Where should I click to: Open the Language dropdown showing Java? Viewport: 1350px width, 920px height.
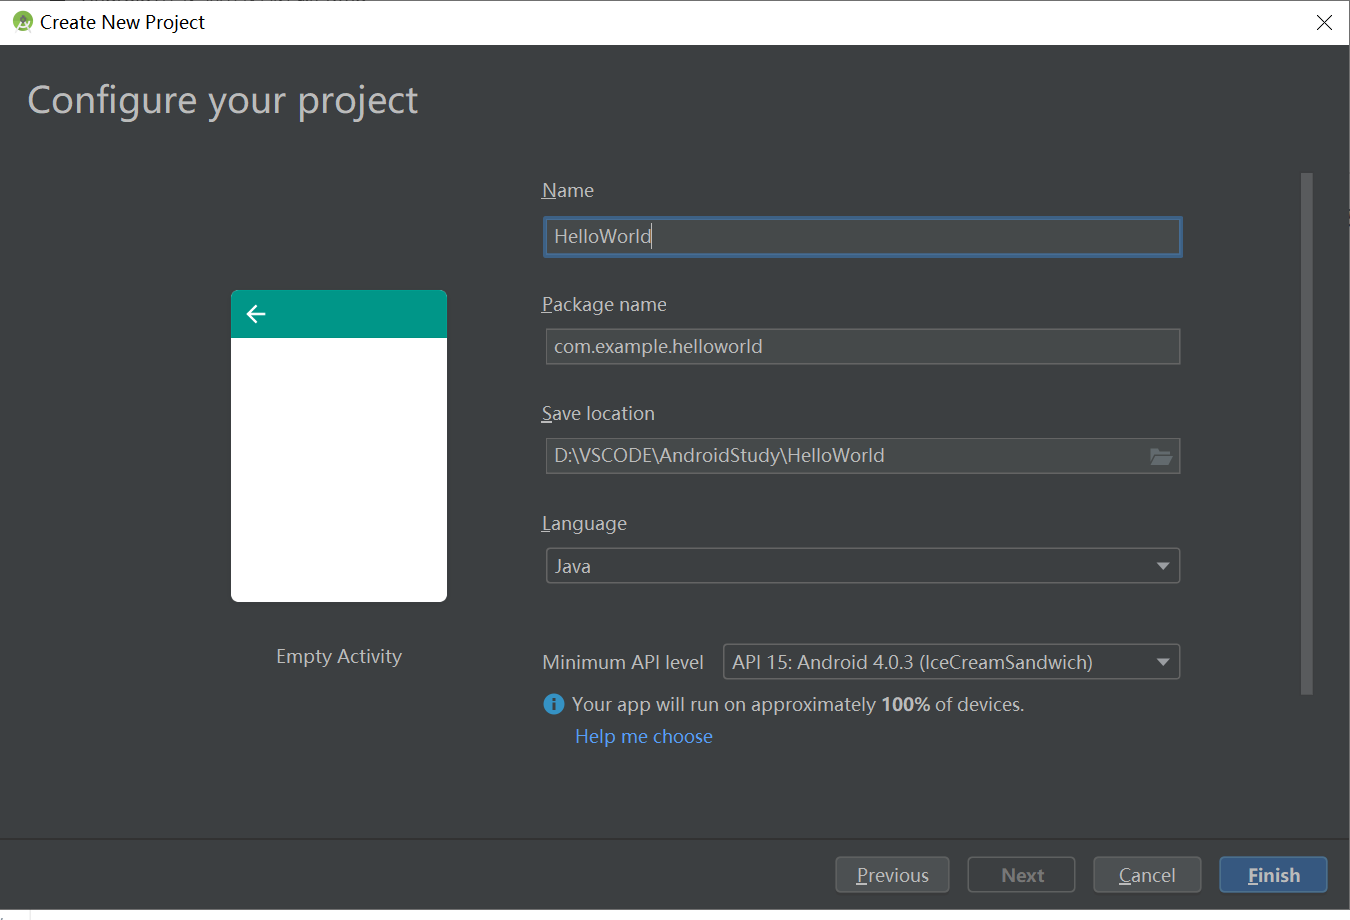tap(863, 566)
